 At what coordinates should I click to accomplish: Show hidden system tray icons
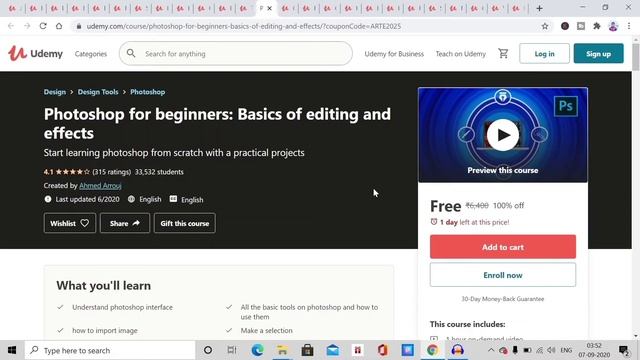pyautogui.click(x=491, y=350)
